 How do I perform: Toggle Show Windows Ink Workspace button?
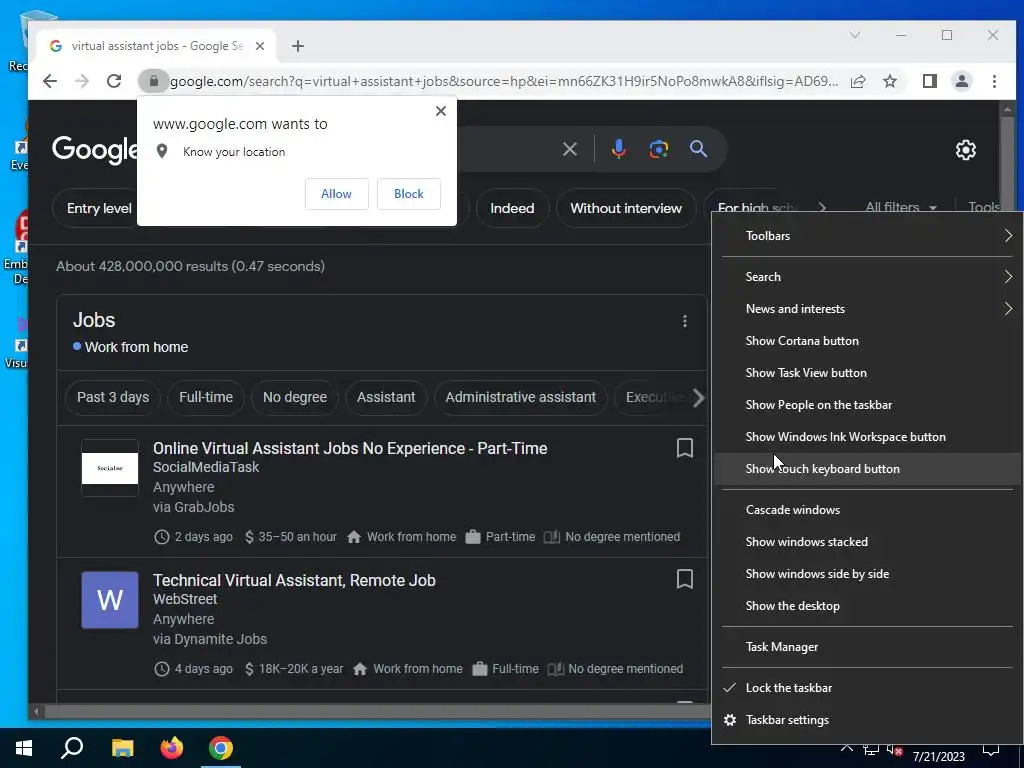point(867,437)
